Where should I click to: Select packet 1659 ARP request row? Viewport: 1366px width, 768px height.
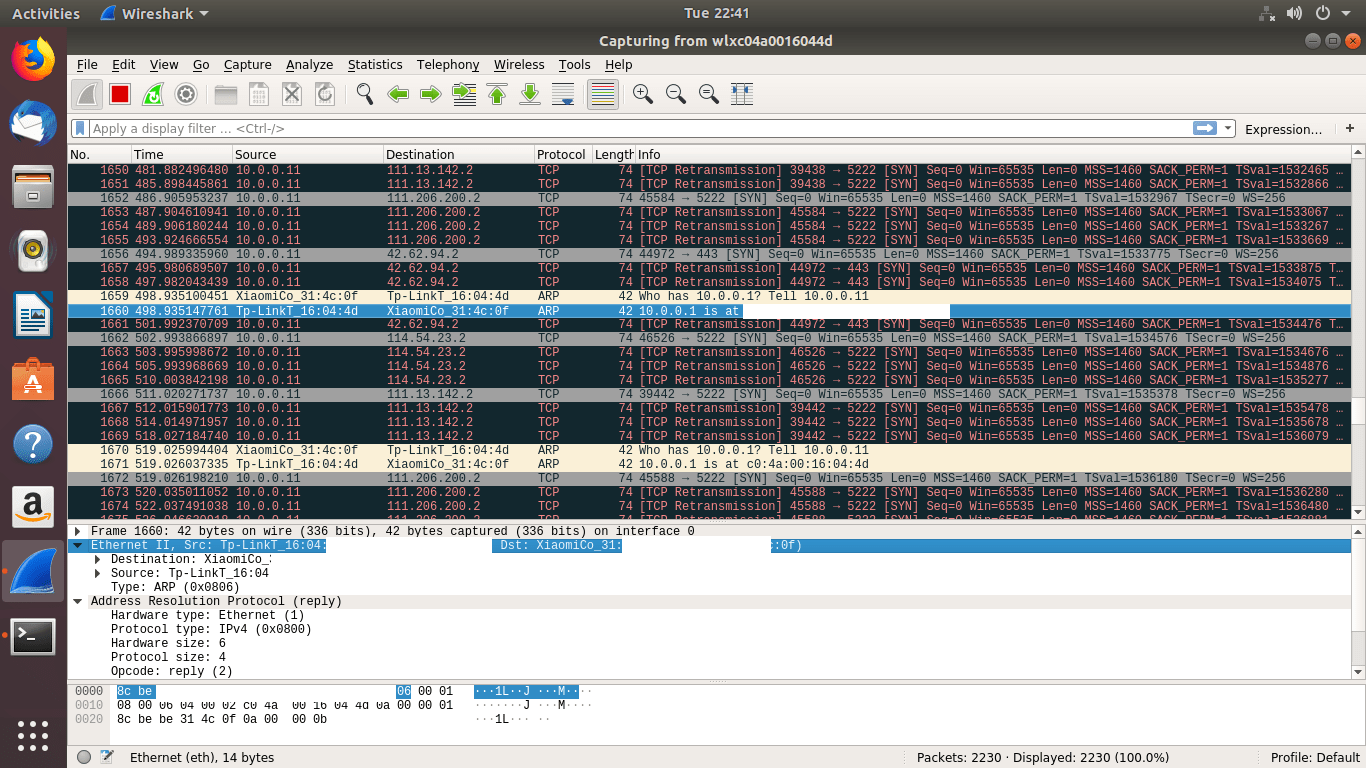(x=709, y=297)
